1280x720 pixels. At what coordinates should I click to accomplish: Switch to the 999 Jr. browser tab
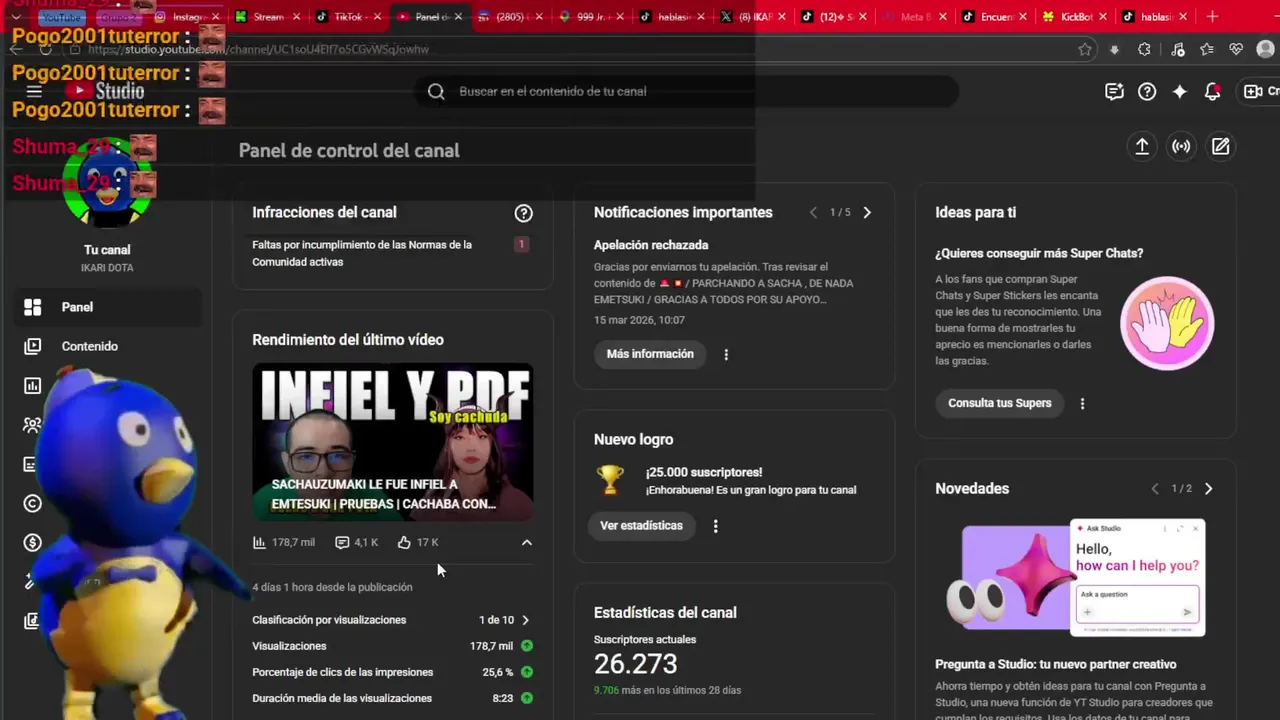coord(590,17)
